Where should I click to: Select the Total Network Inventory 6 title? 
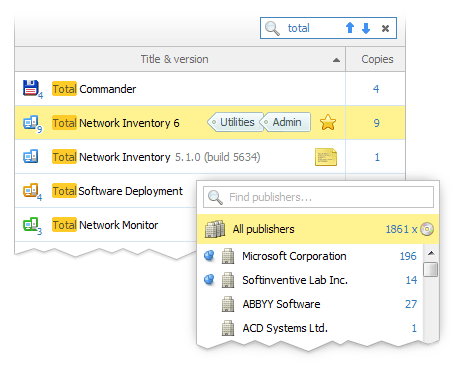116,123
